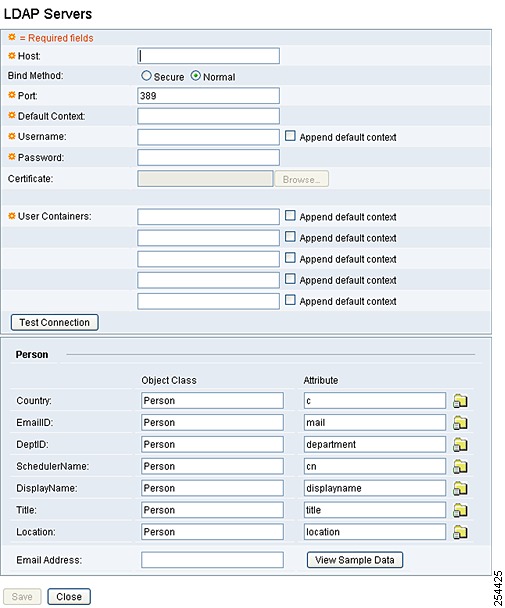The height and width of the screenshot is (608, 505).
Task: Focus the Password input field
Action: (208, 158)
